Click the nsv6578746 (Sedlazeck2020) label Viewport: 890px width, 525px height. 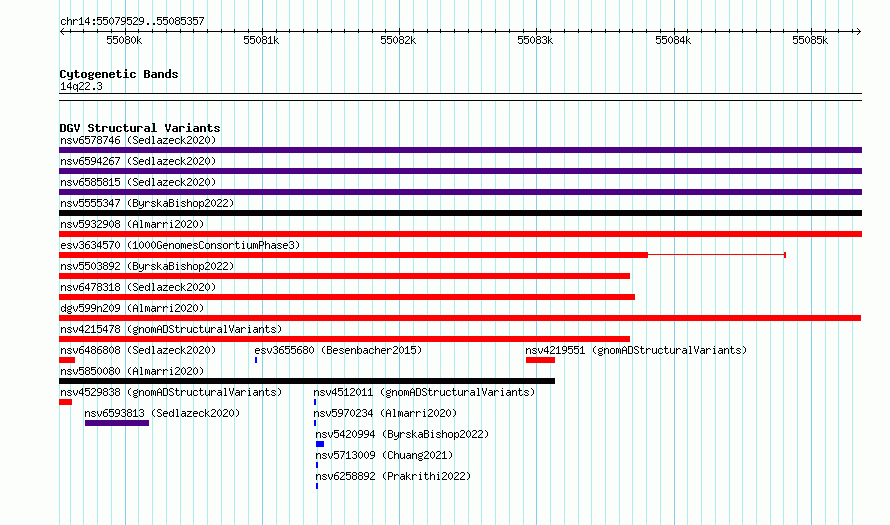click(138, 140)
